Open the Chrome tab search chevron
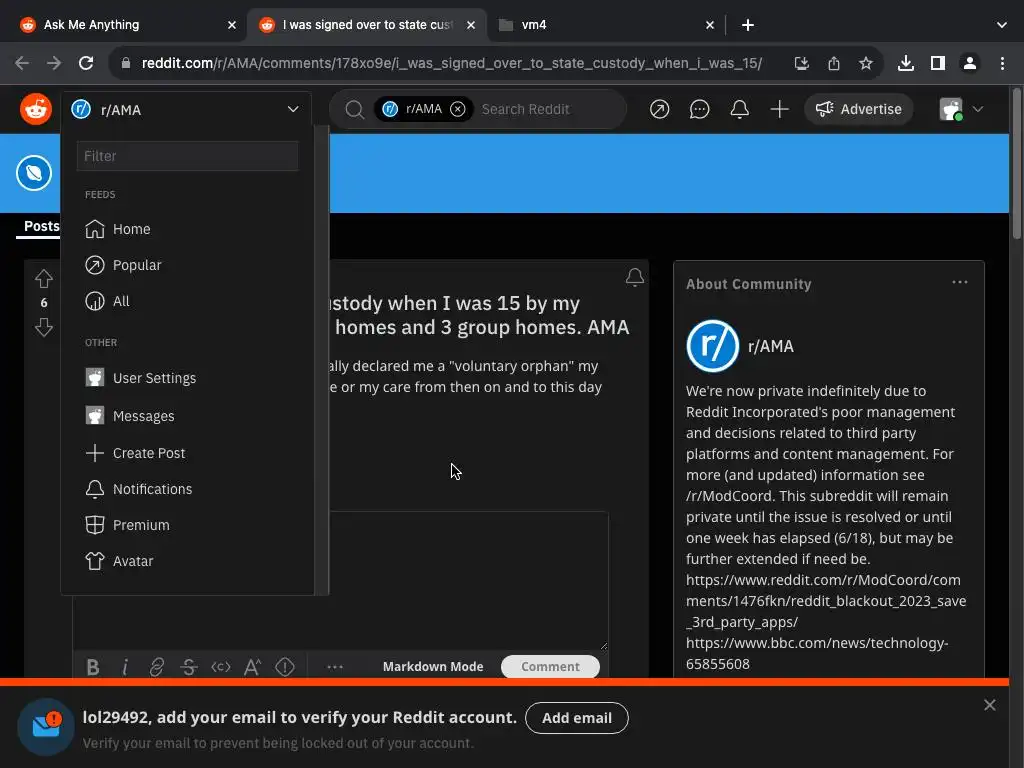Screen dimensions: 1024x768 [1002, 25]
